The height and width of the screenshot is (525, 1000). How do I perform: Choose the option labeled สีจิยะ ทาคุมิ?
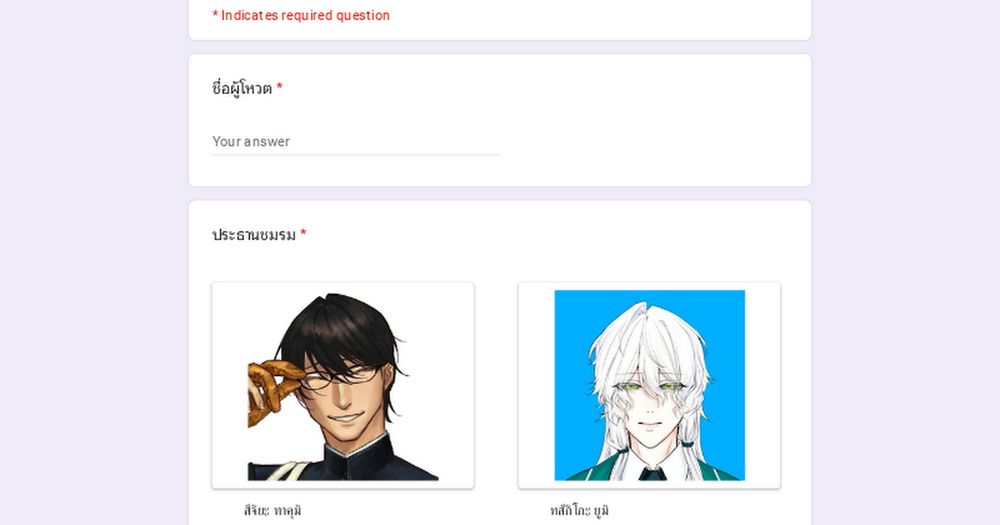click(272, 510)
